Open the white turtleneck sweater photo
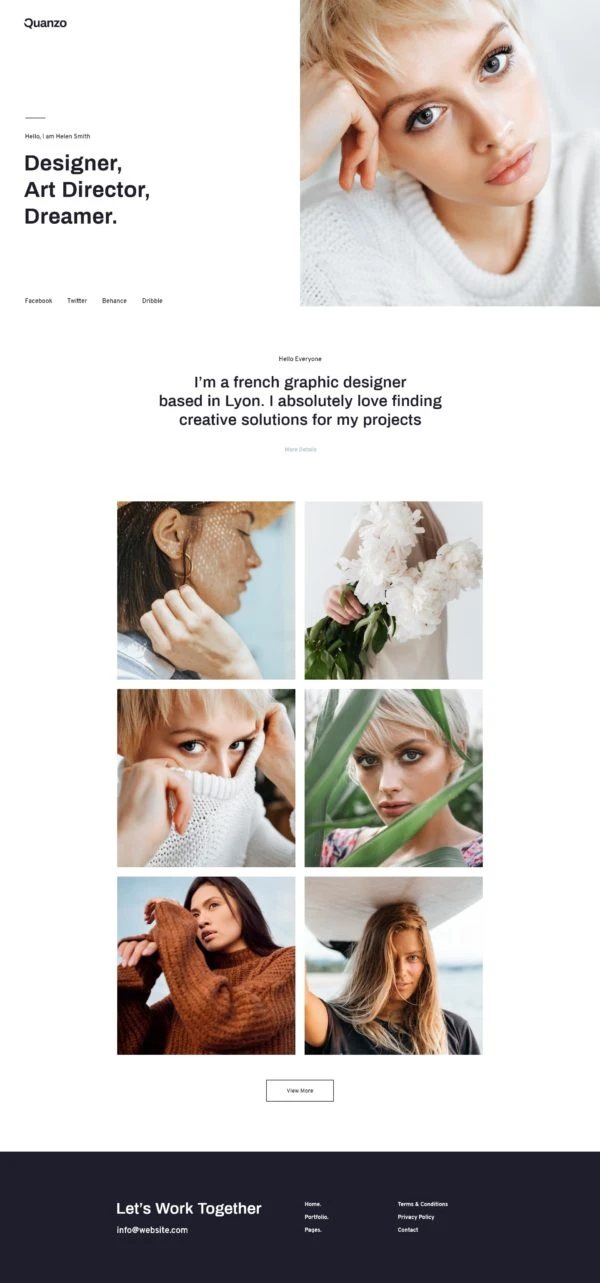Viewport: 600px width, 1283px height. [x=206, y=778]
